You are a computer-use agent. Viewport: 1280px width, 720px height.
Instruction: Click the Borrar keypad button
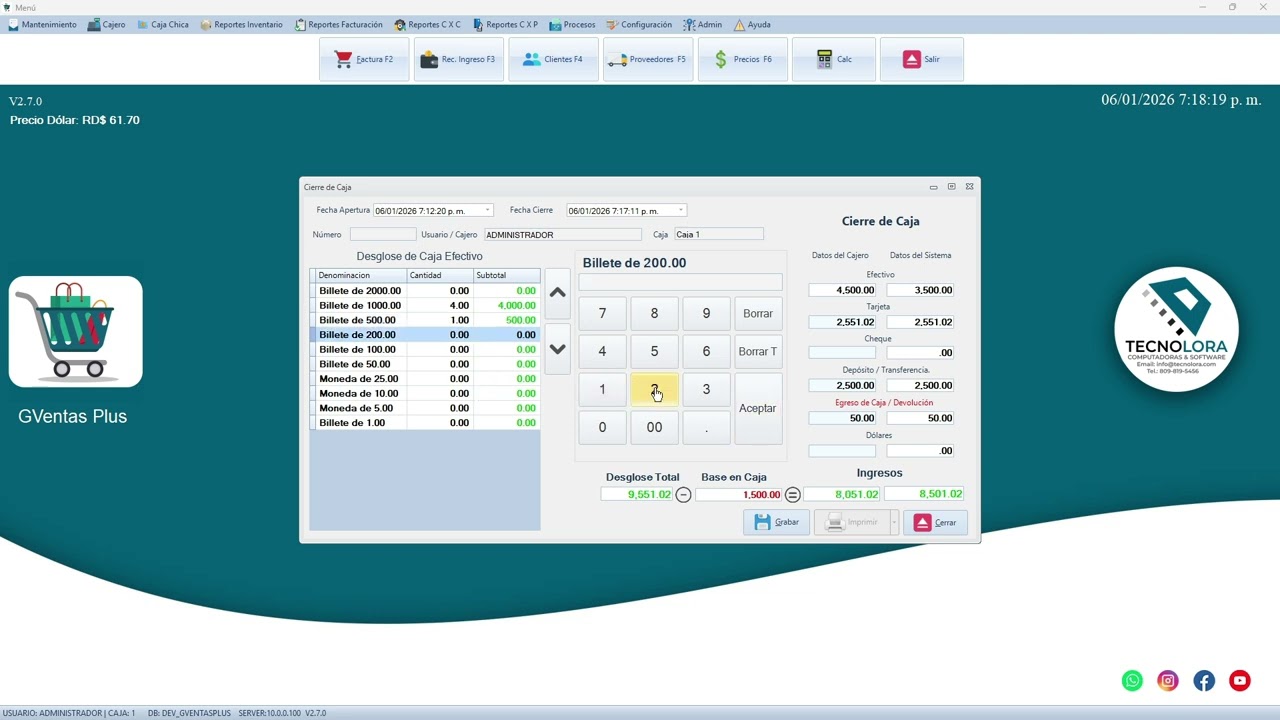click(x=758, y=314)
